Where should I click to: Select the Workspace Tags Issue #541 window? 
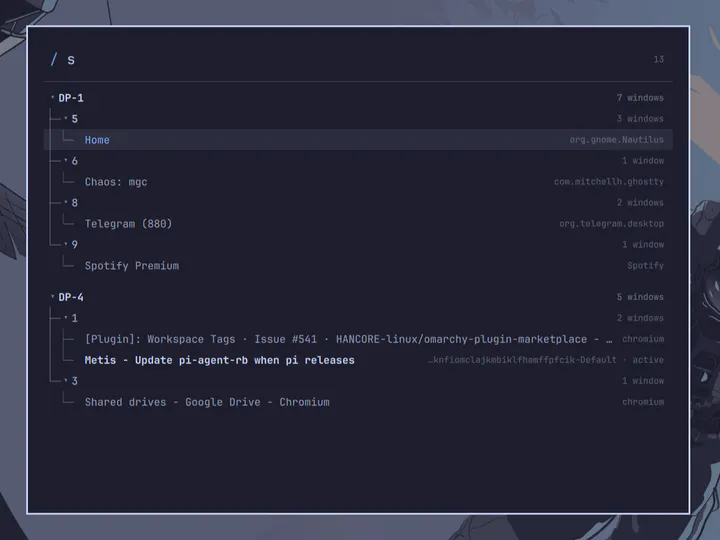tap(358, 339)
